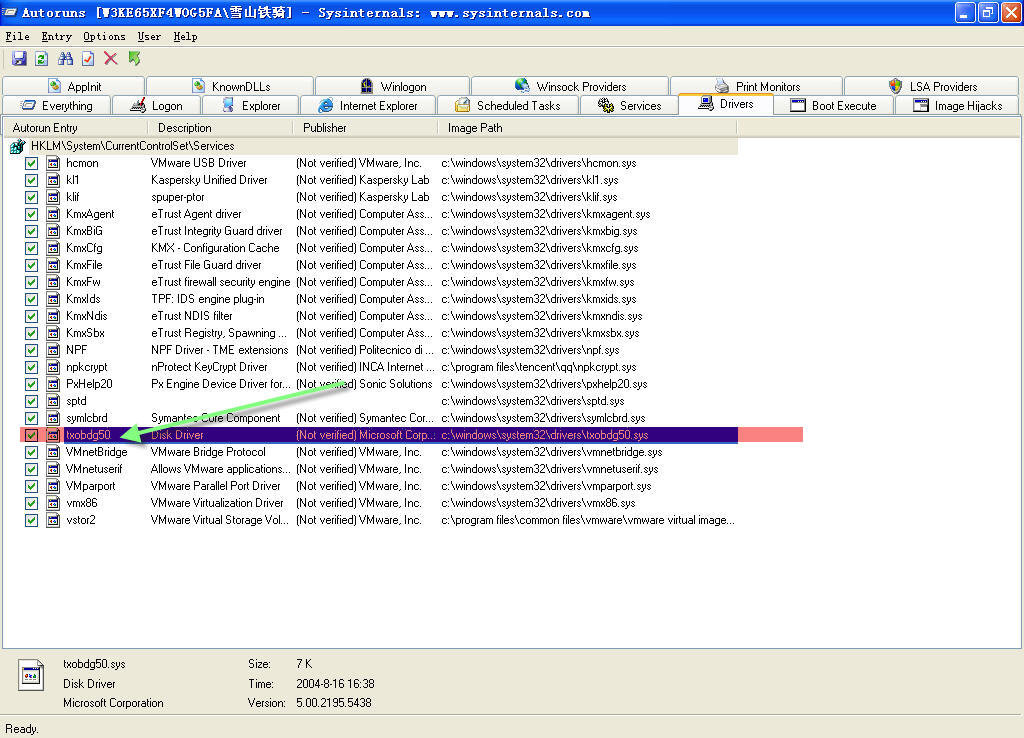Image resolution: width=1024 pixels, height=738 pixels.
Task: Click the Properties toolbar icon
Action: click(x=88, y=59)
